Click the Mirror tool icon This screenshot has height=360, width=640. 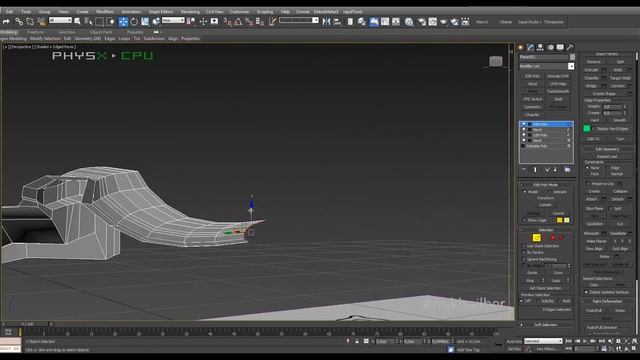326,22
